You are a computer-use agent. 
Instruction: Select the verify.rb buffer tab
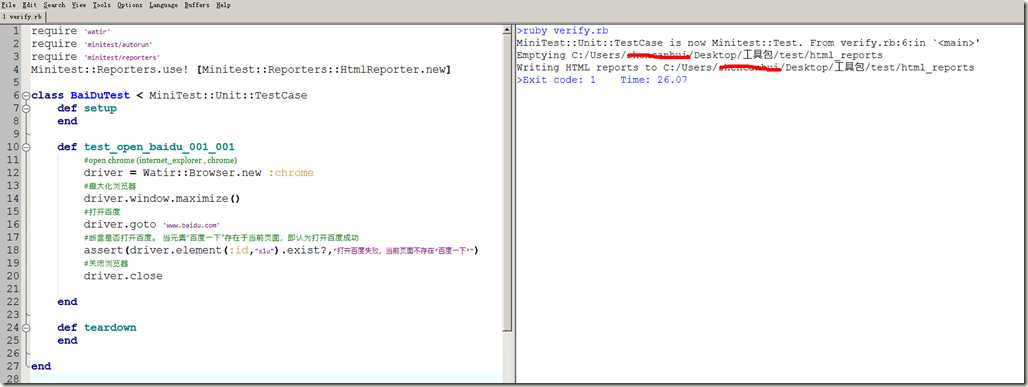pyautogui.click(x=23, y=16)
